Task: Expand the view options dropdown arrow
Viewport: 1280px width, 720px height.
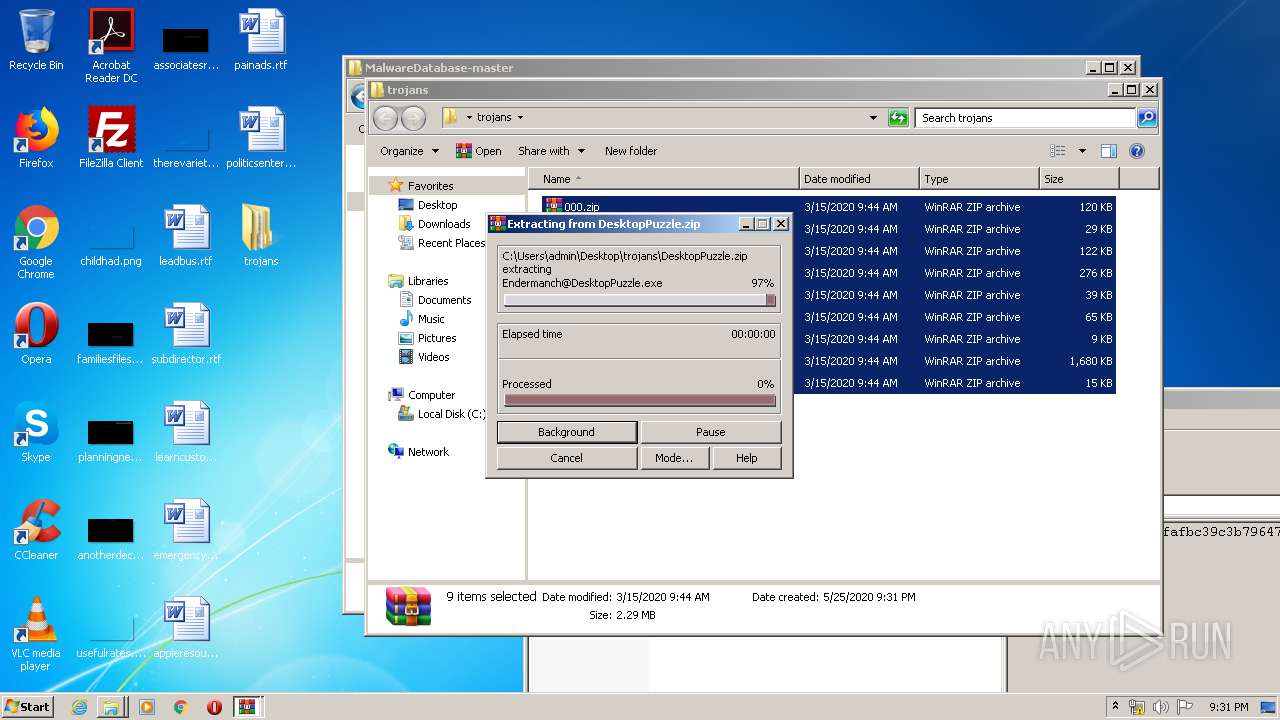Action: click(x=1082, y=151)
